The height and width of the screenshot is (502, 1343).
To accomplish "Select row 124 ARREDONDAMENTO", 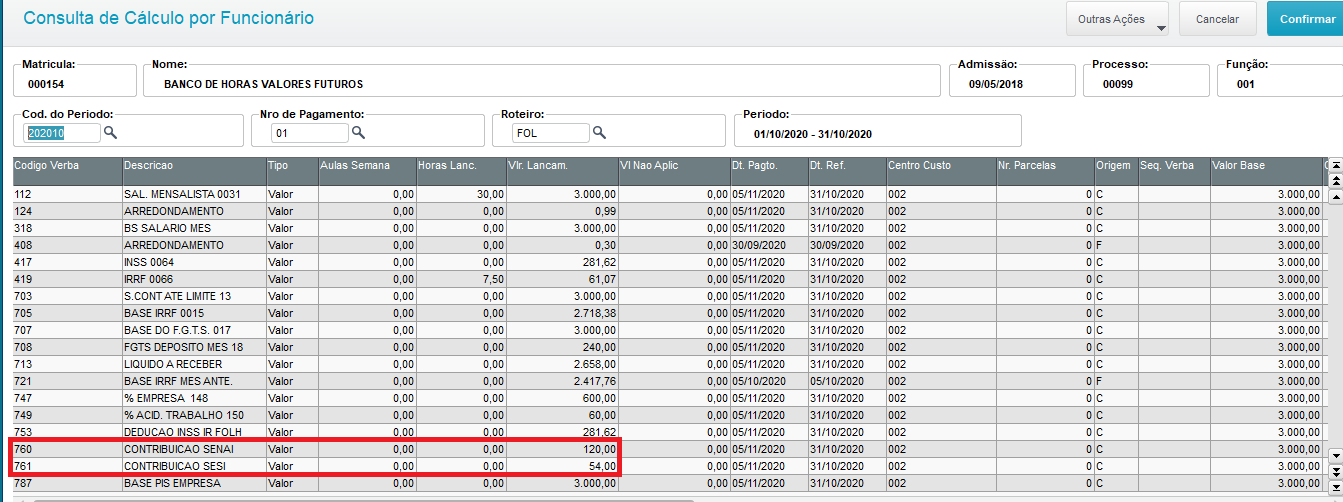I will click(x=667, y=211).
